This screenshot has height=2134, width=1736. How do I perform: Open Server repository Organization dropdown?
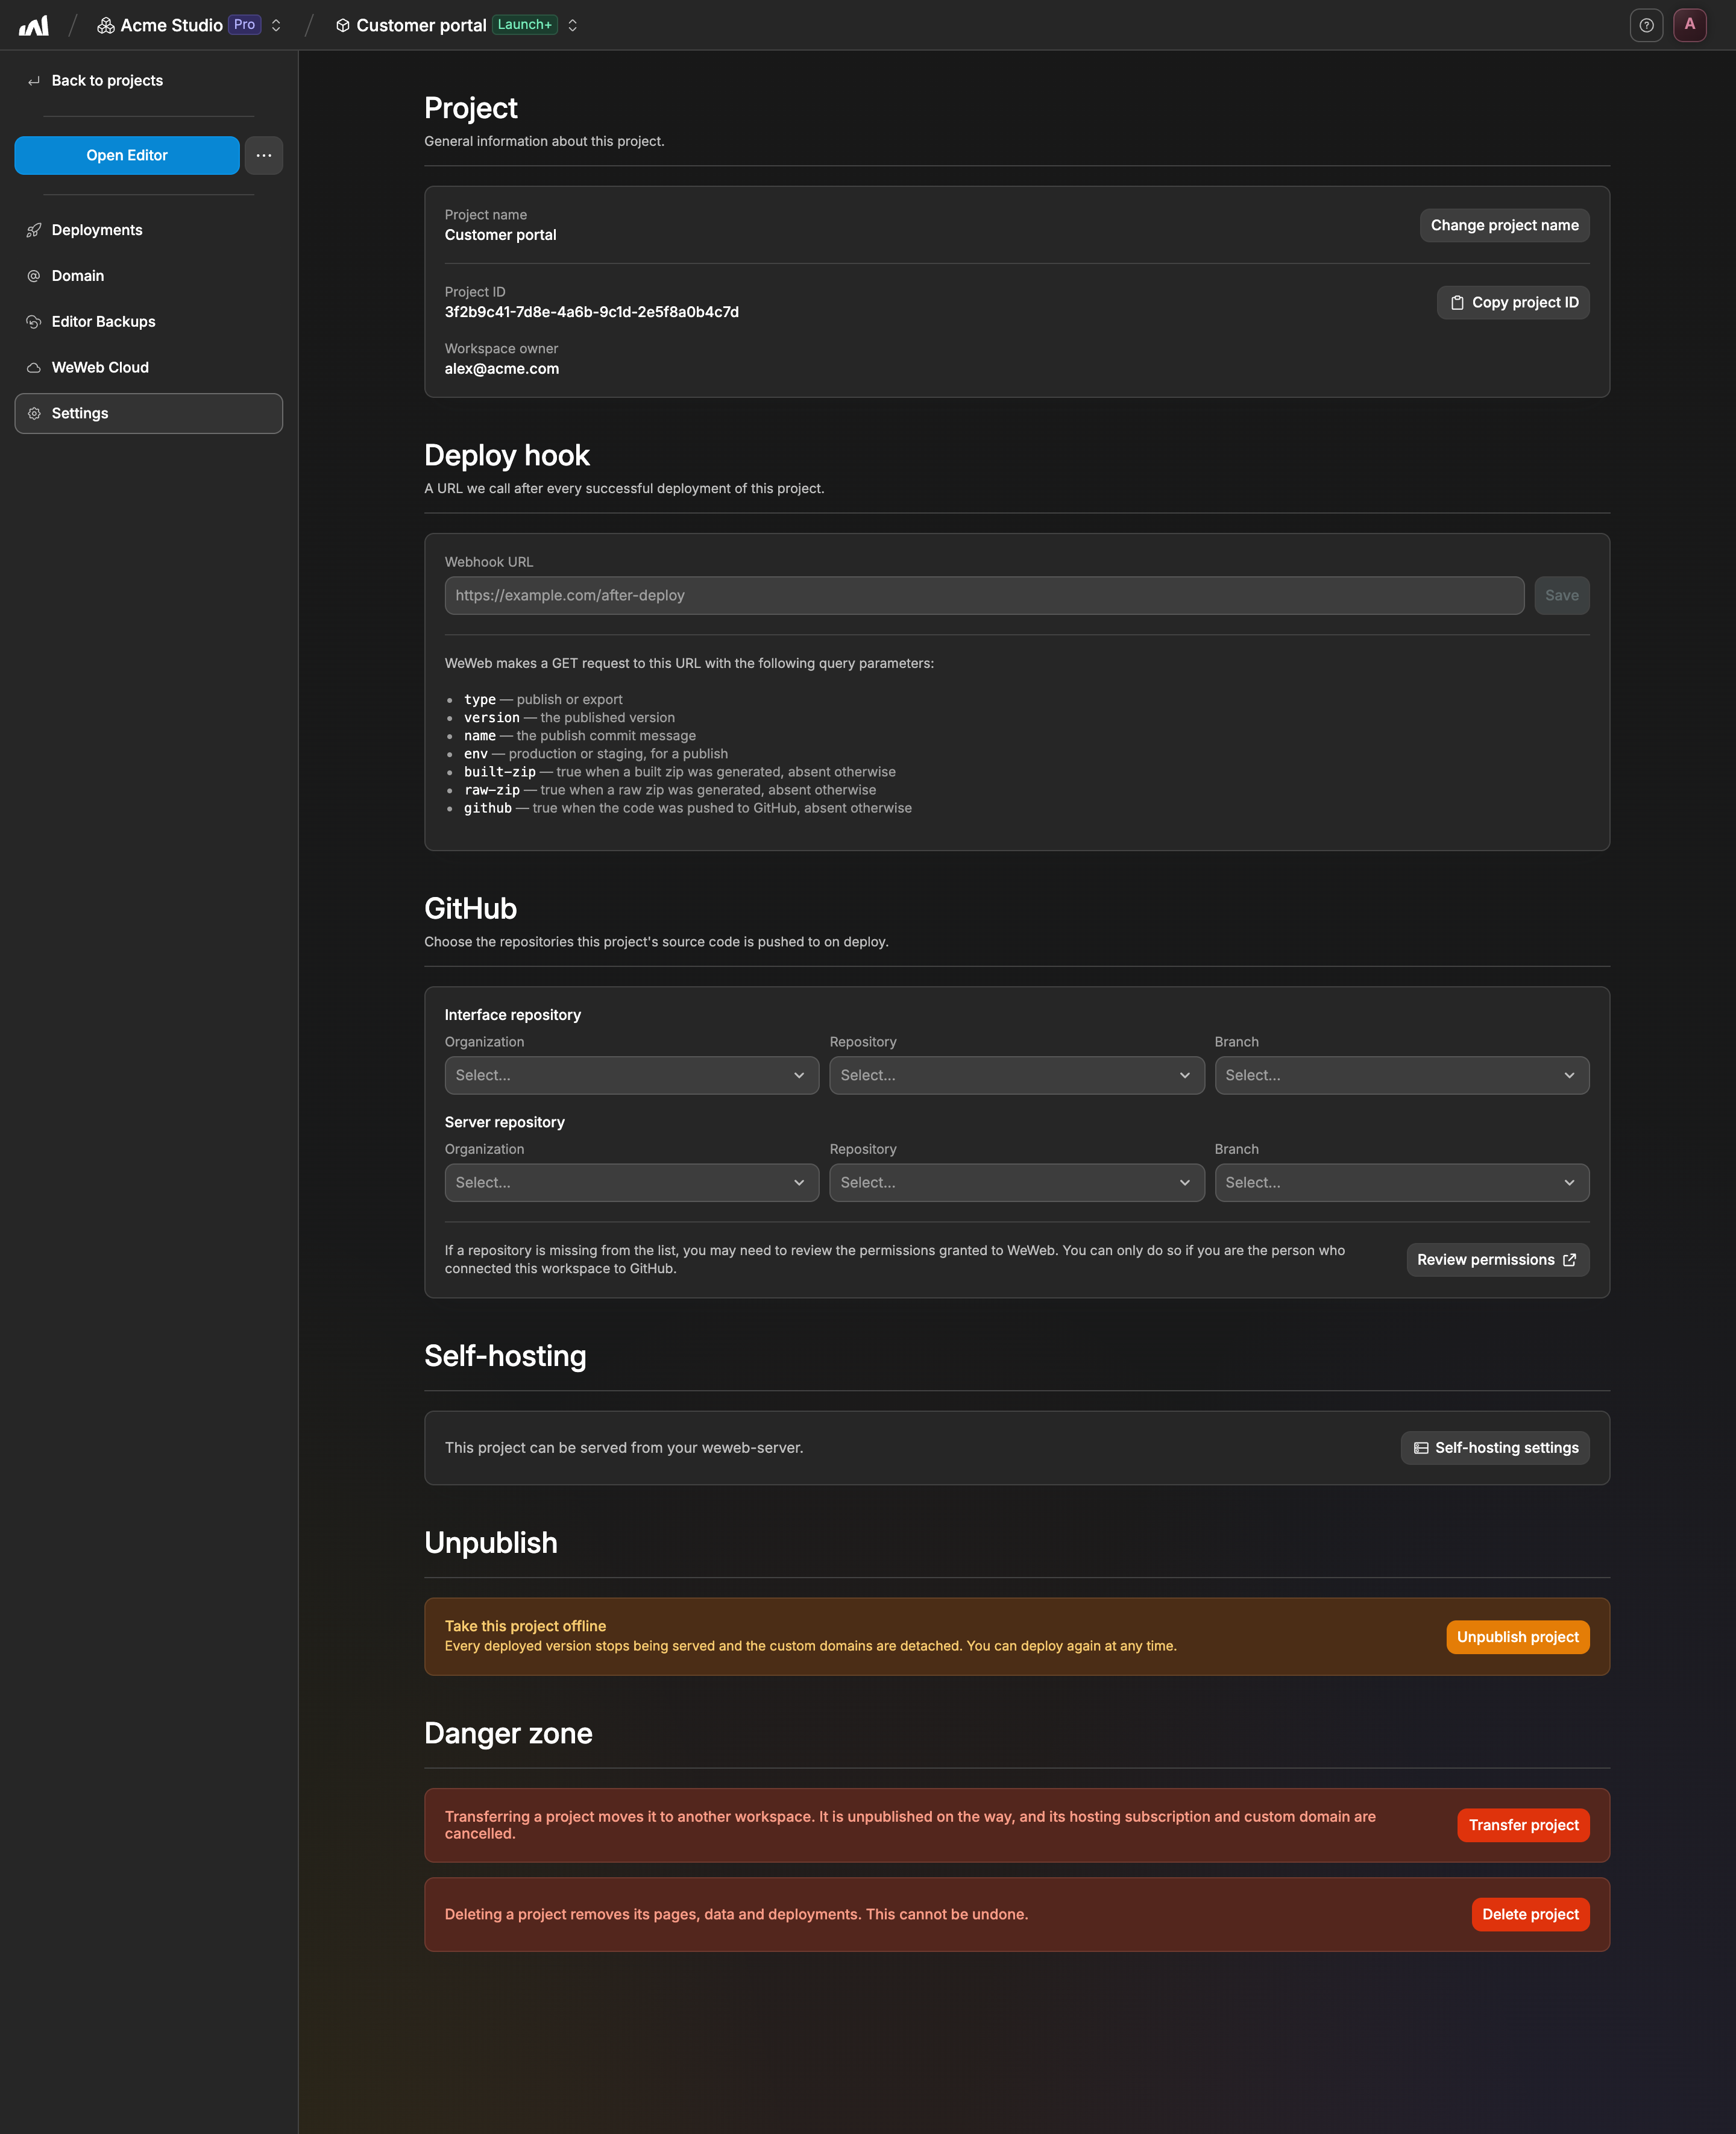632,1182
